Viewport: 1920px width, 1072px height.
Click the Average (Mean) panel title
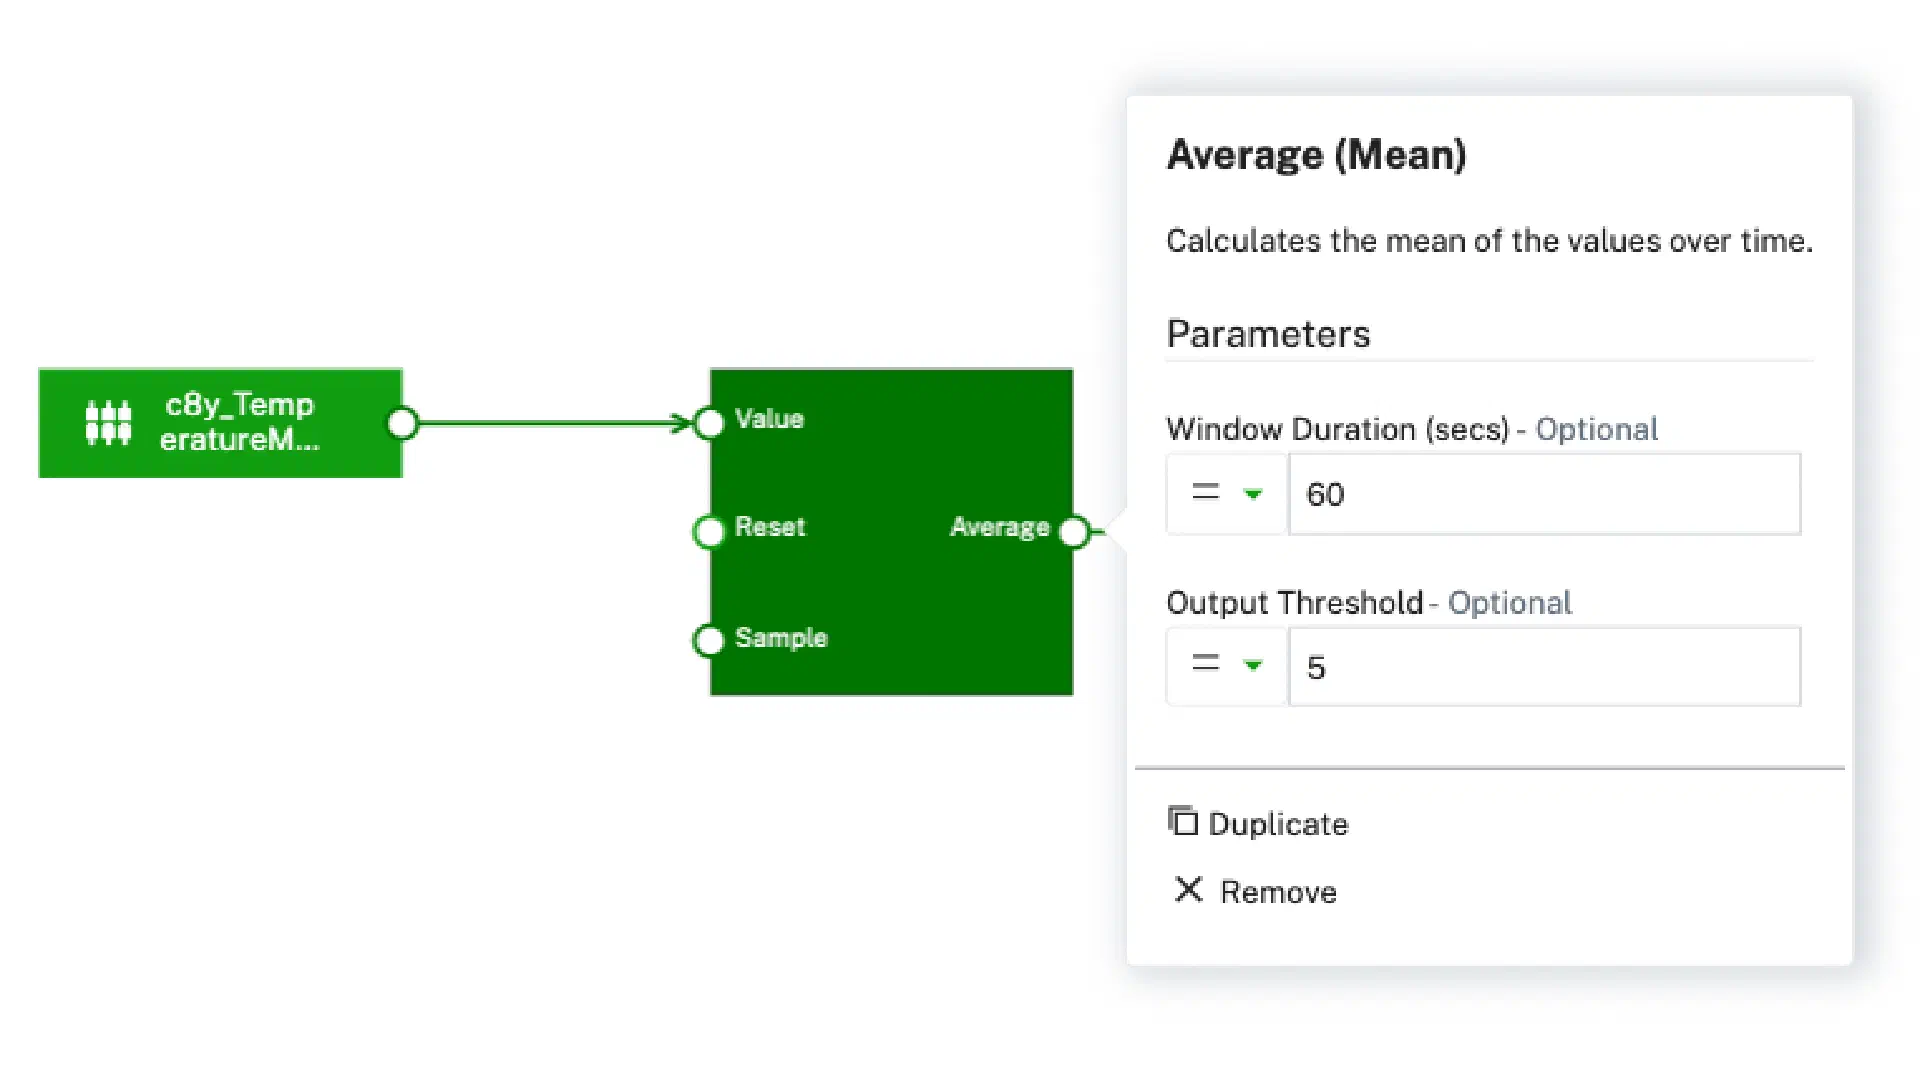click(x=1316, y=155)
